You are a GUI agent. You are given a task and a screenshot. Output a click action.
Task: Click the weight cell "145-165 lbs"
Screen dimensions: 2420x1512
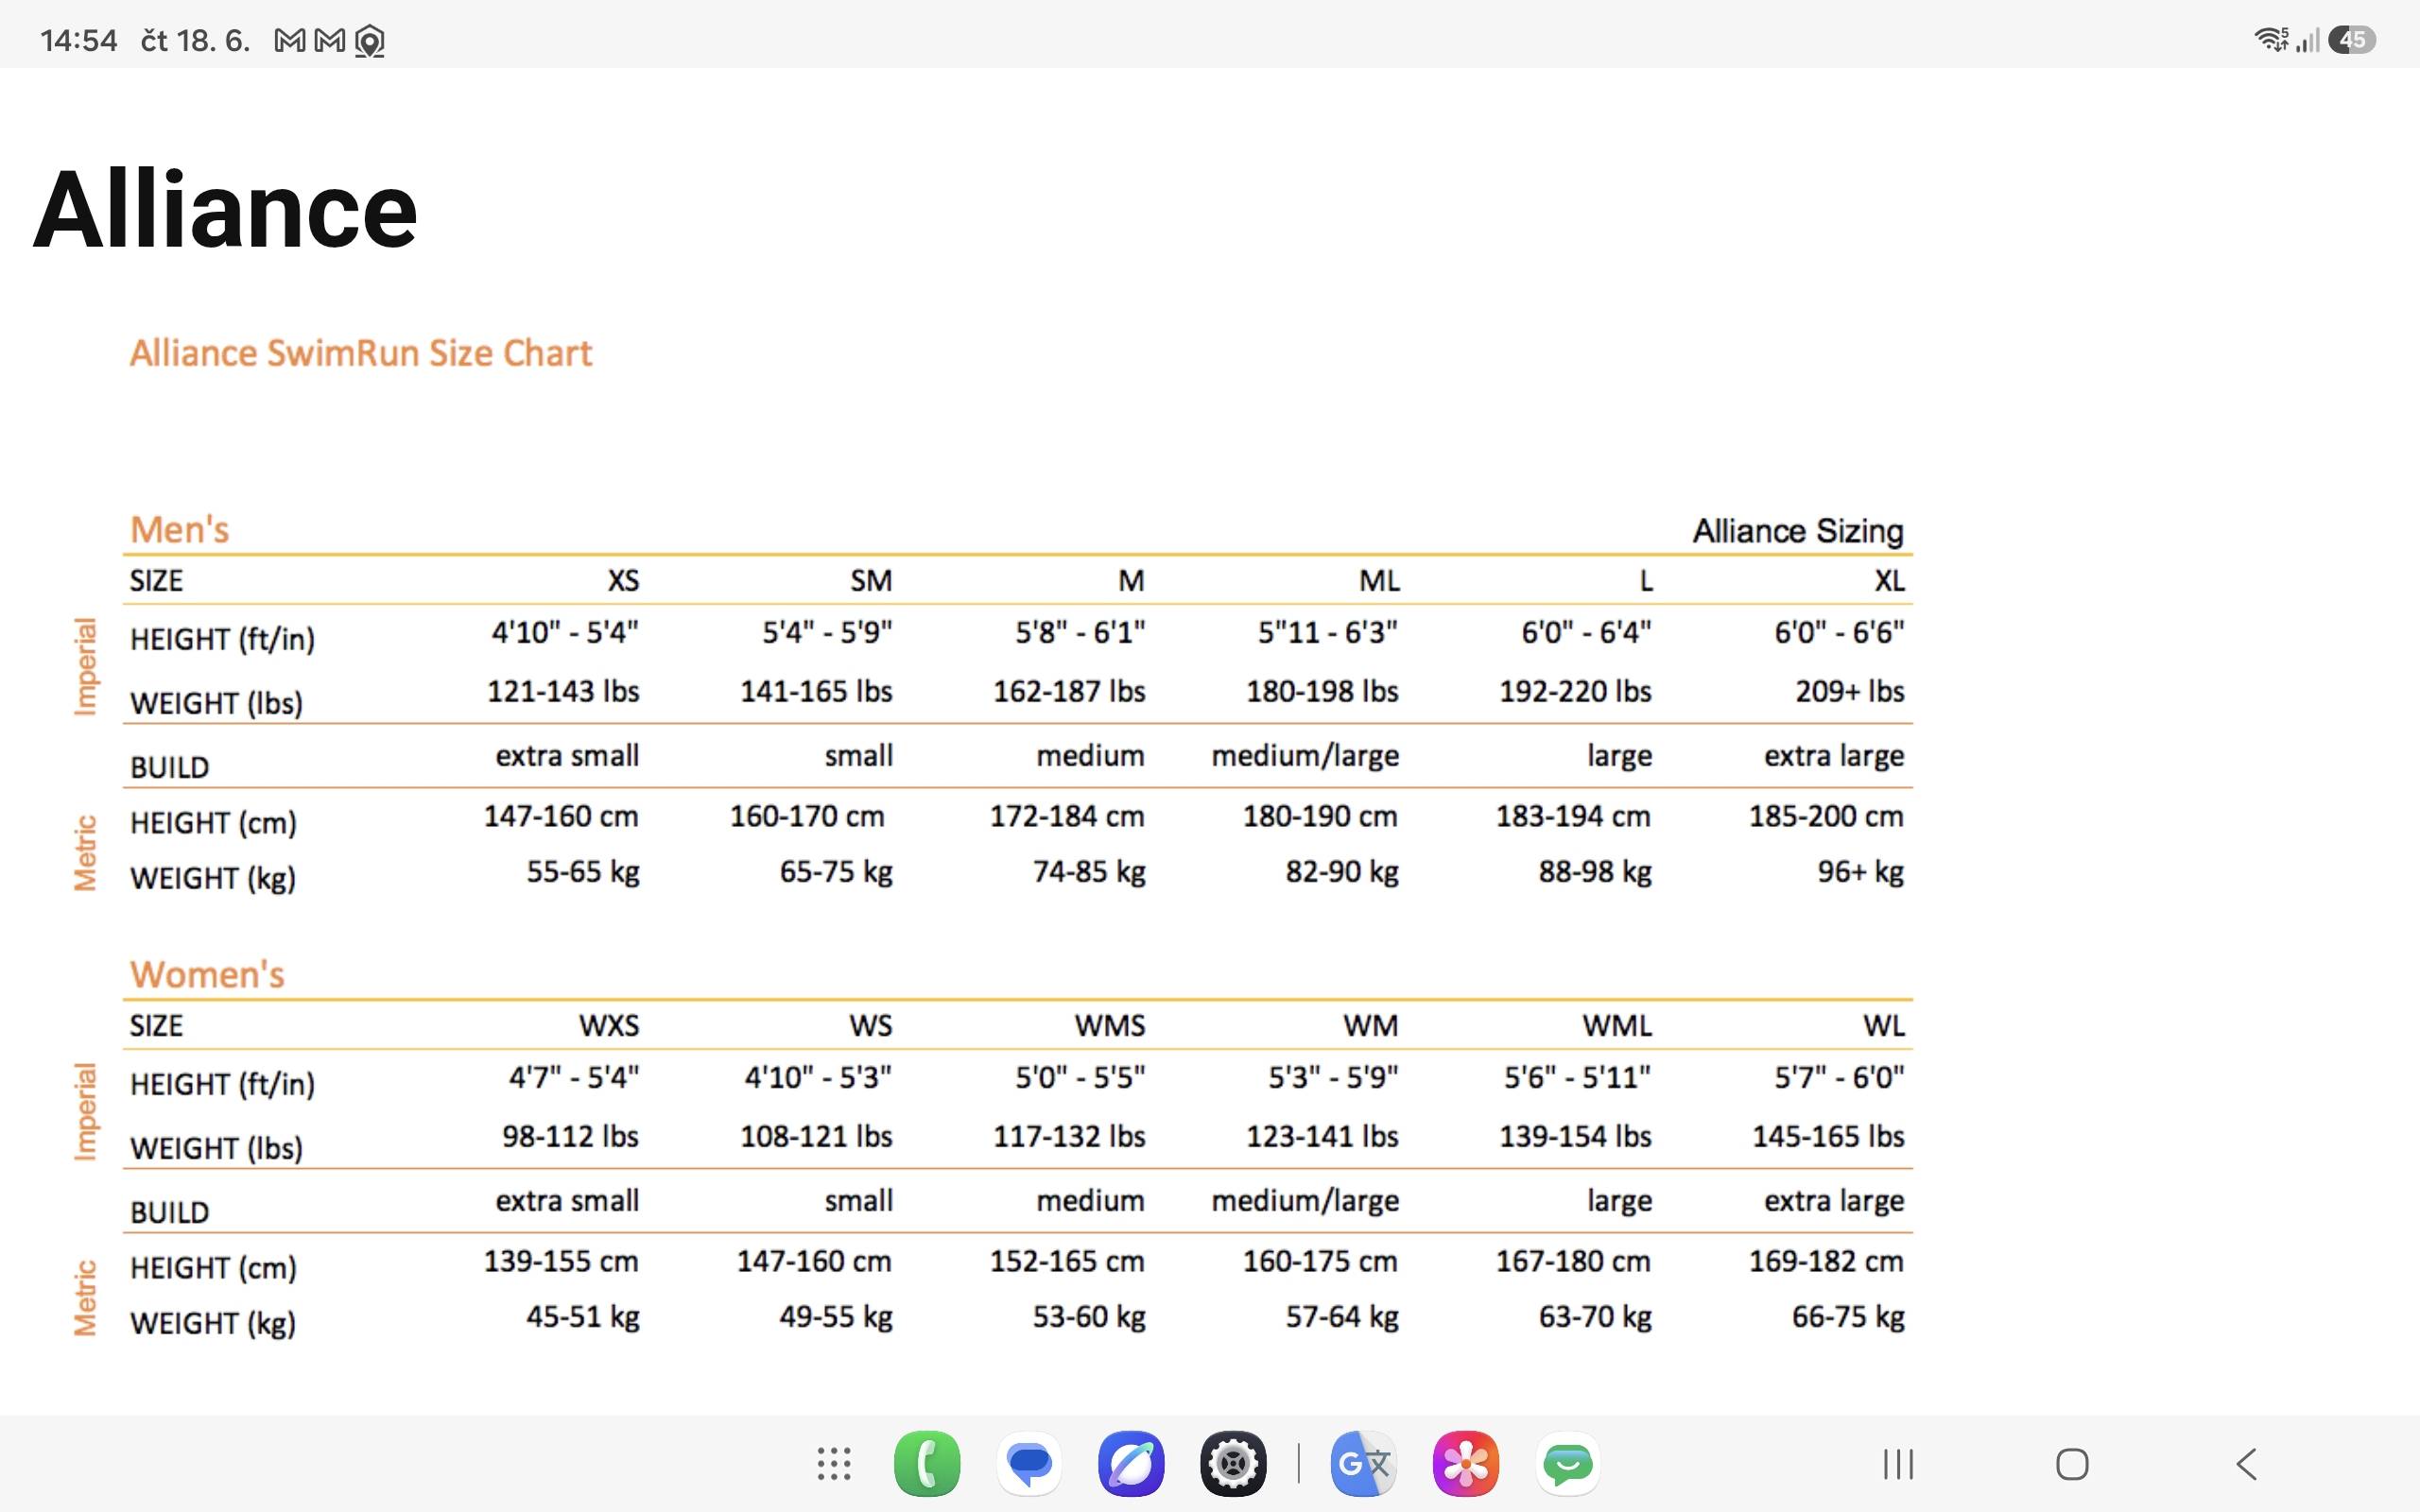pos(1828,1136)
